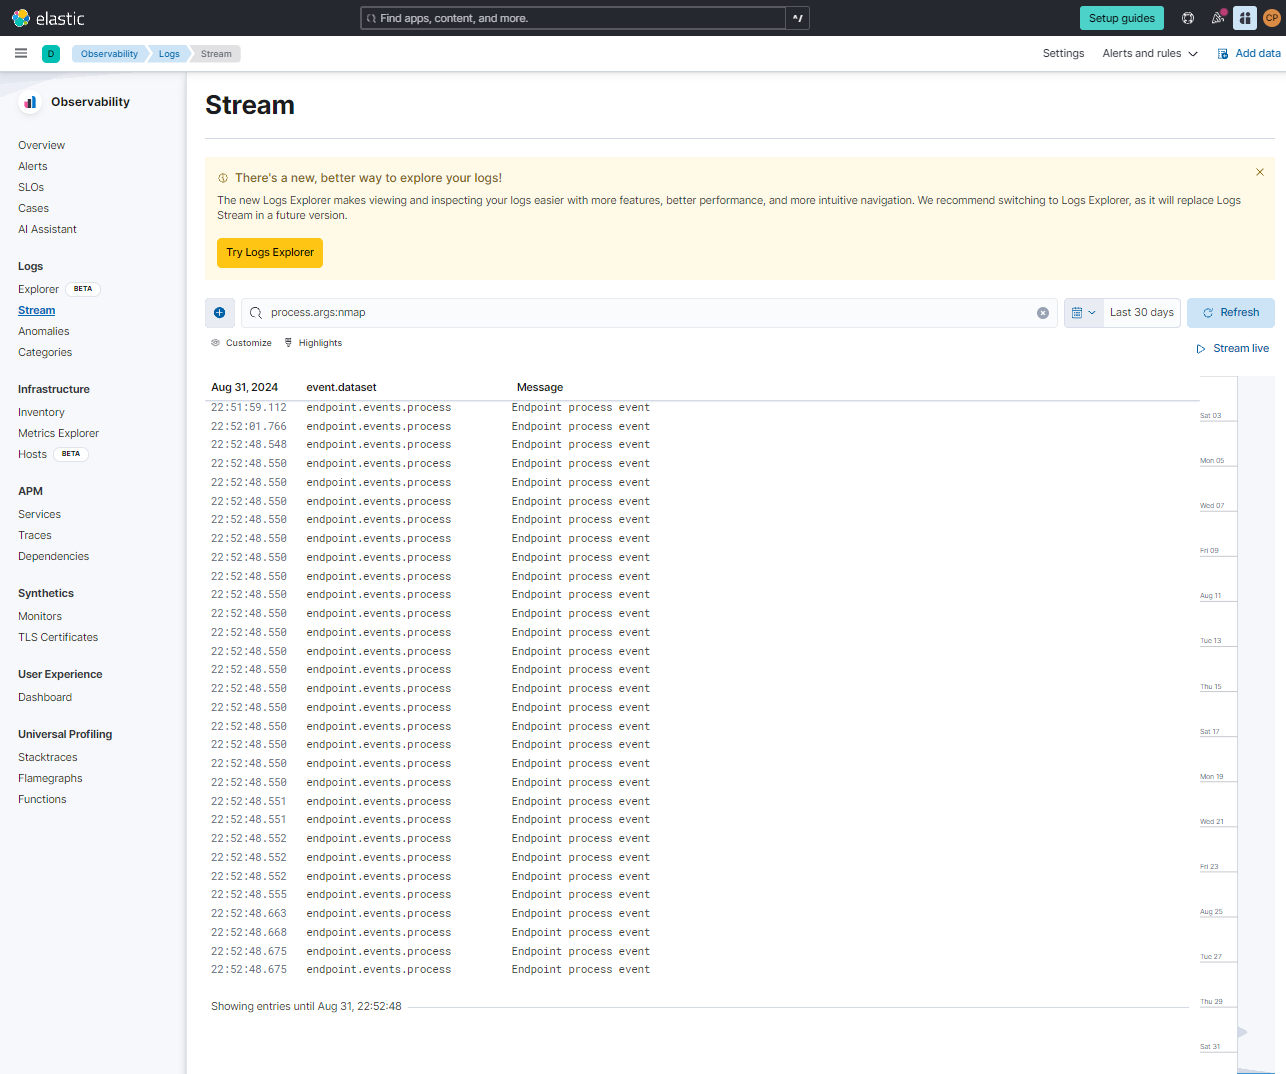Screen dimensions: 1286x1074
Task: Open the calendar quick date menu
Action: [1084, 313]
